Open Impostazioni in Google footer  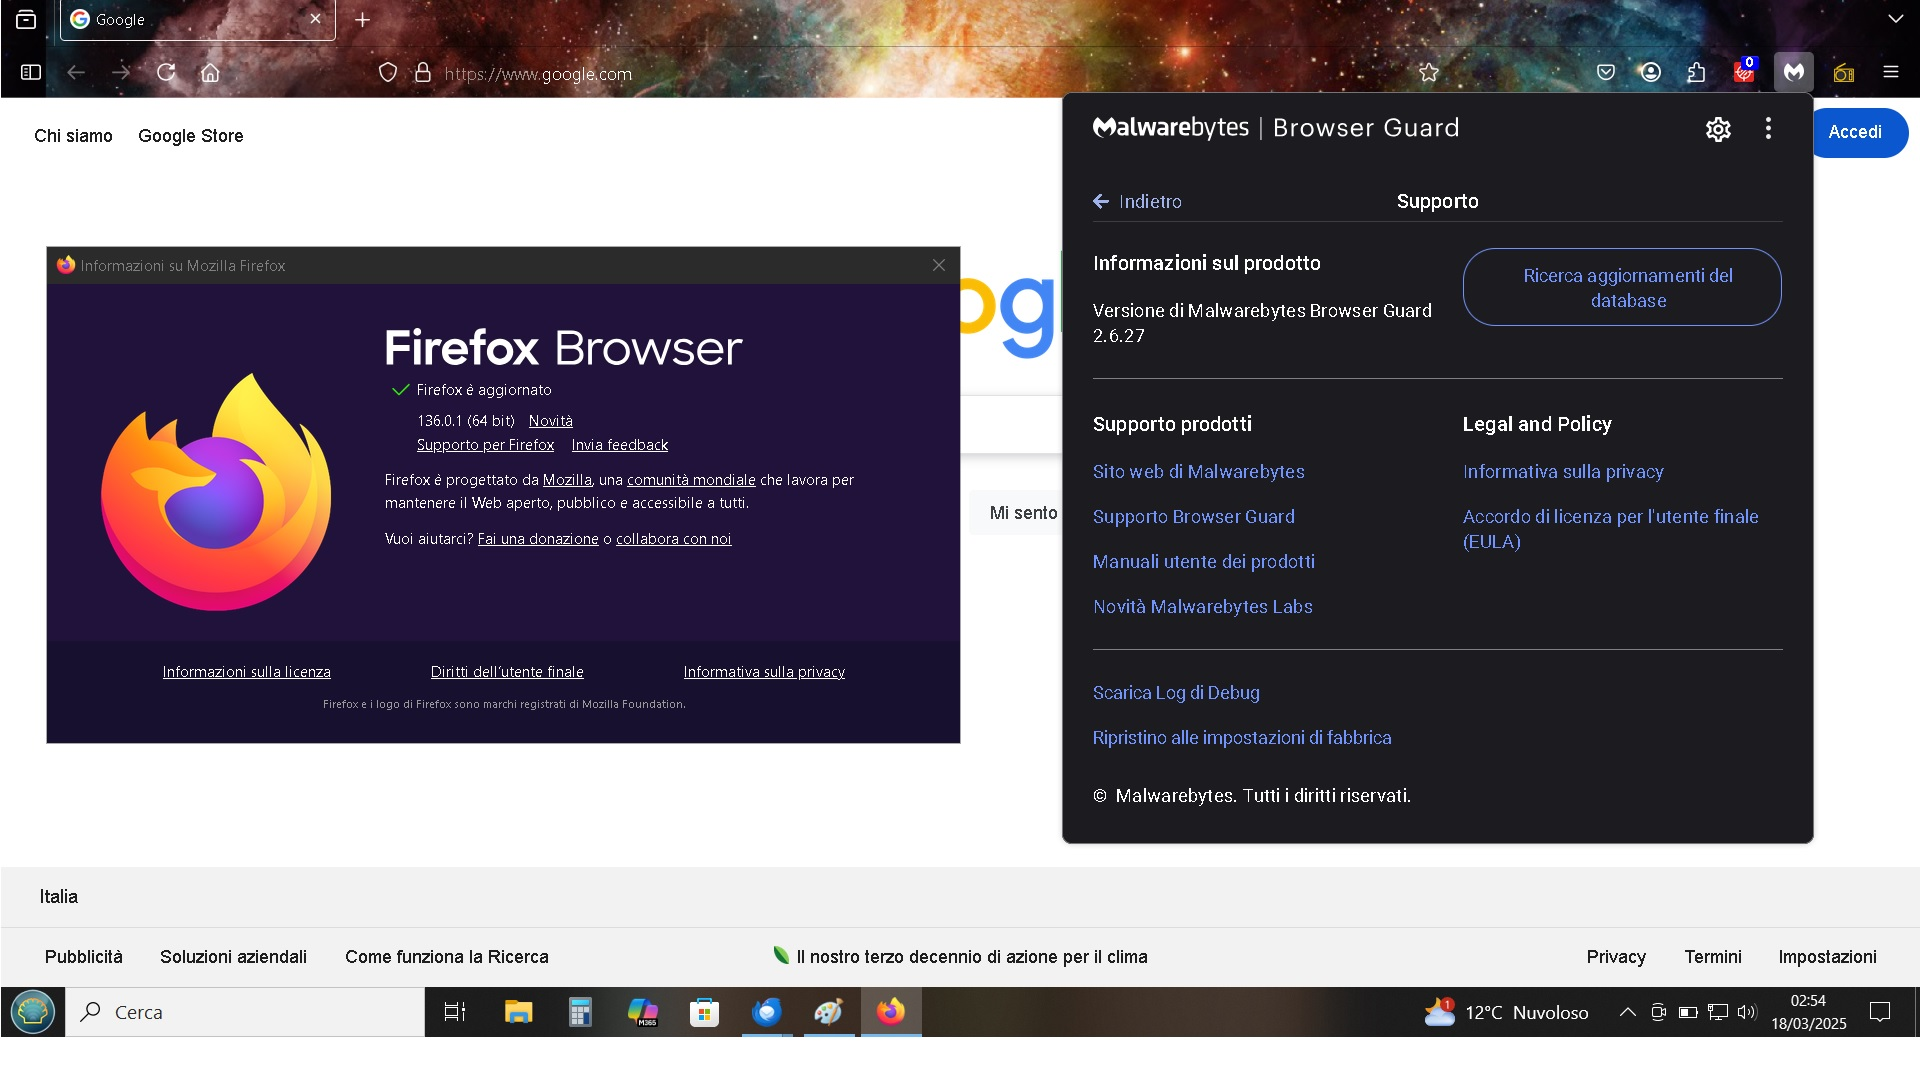(1826, 956)
